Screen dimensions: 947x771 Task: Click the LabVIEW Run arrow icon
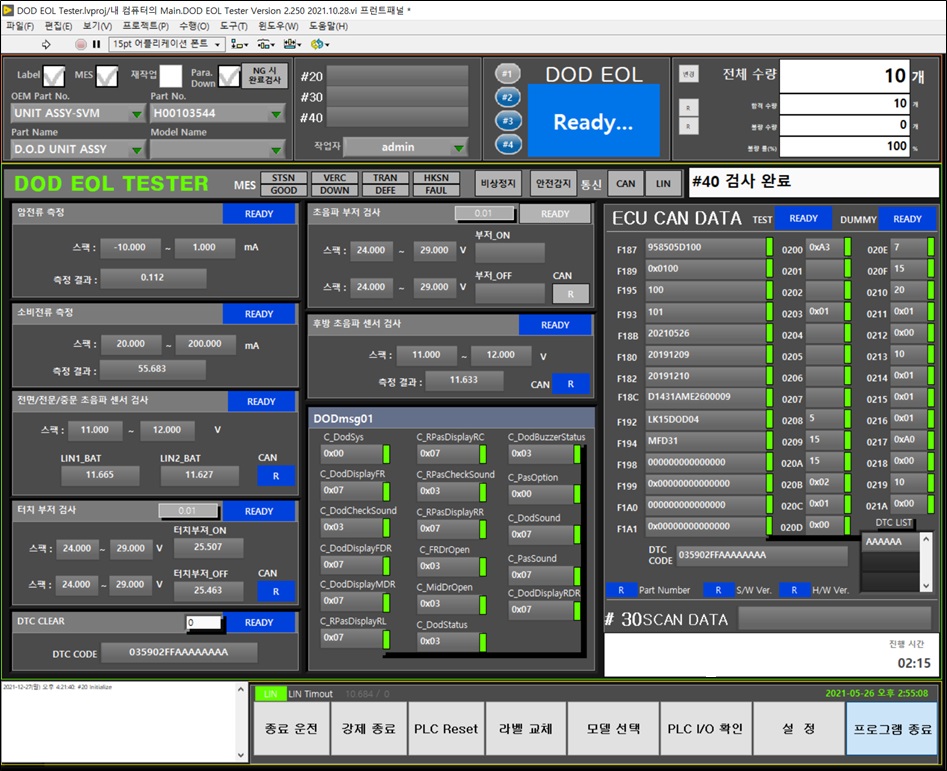[45, 44]
